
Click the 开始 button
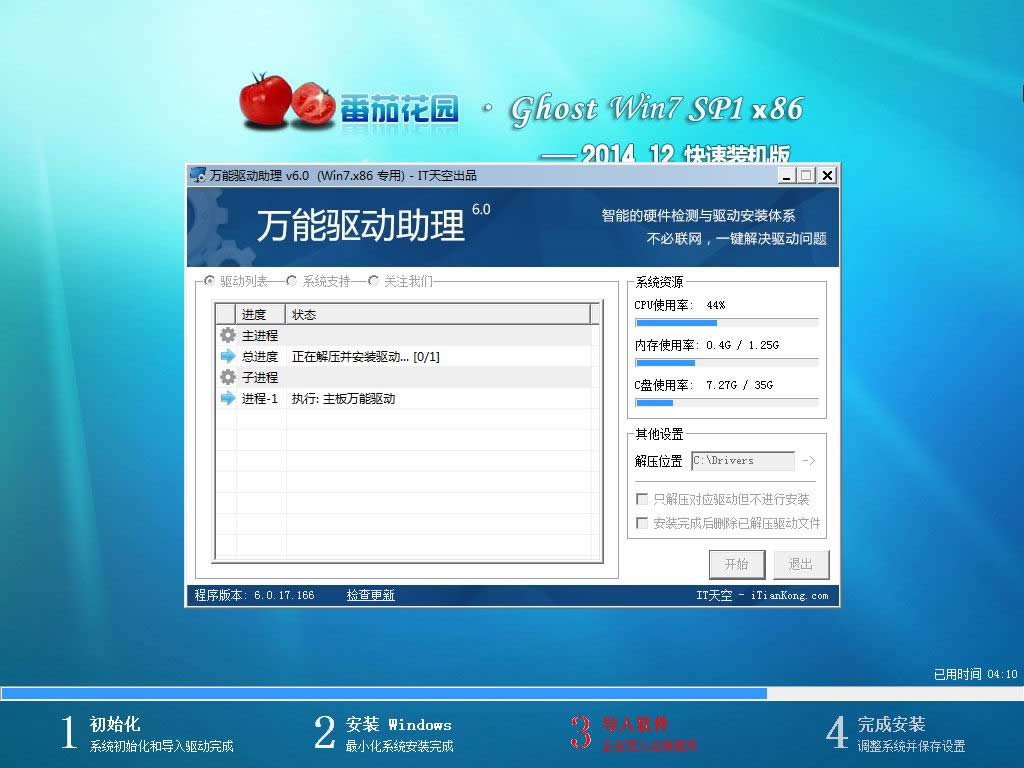(x=737, y=564)
